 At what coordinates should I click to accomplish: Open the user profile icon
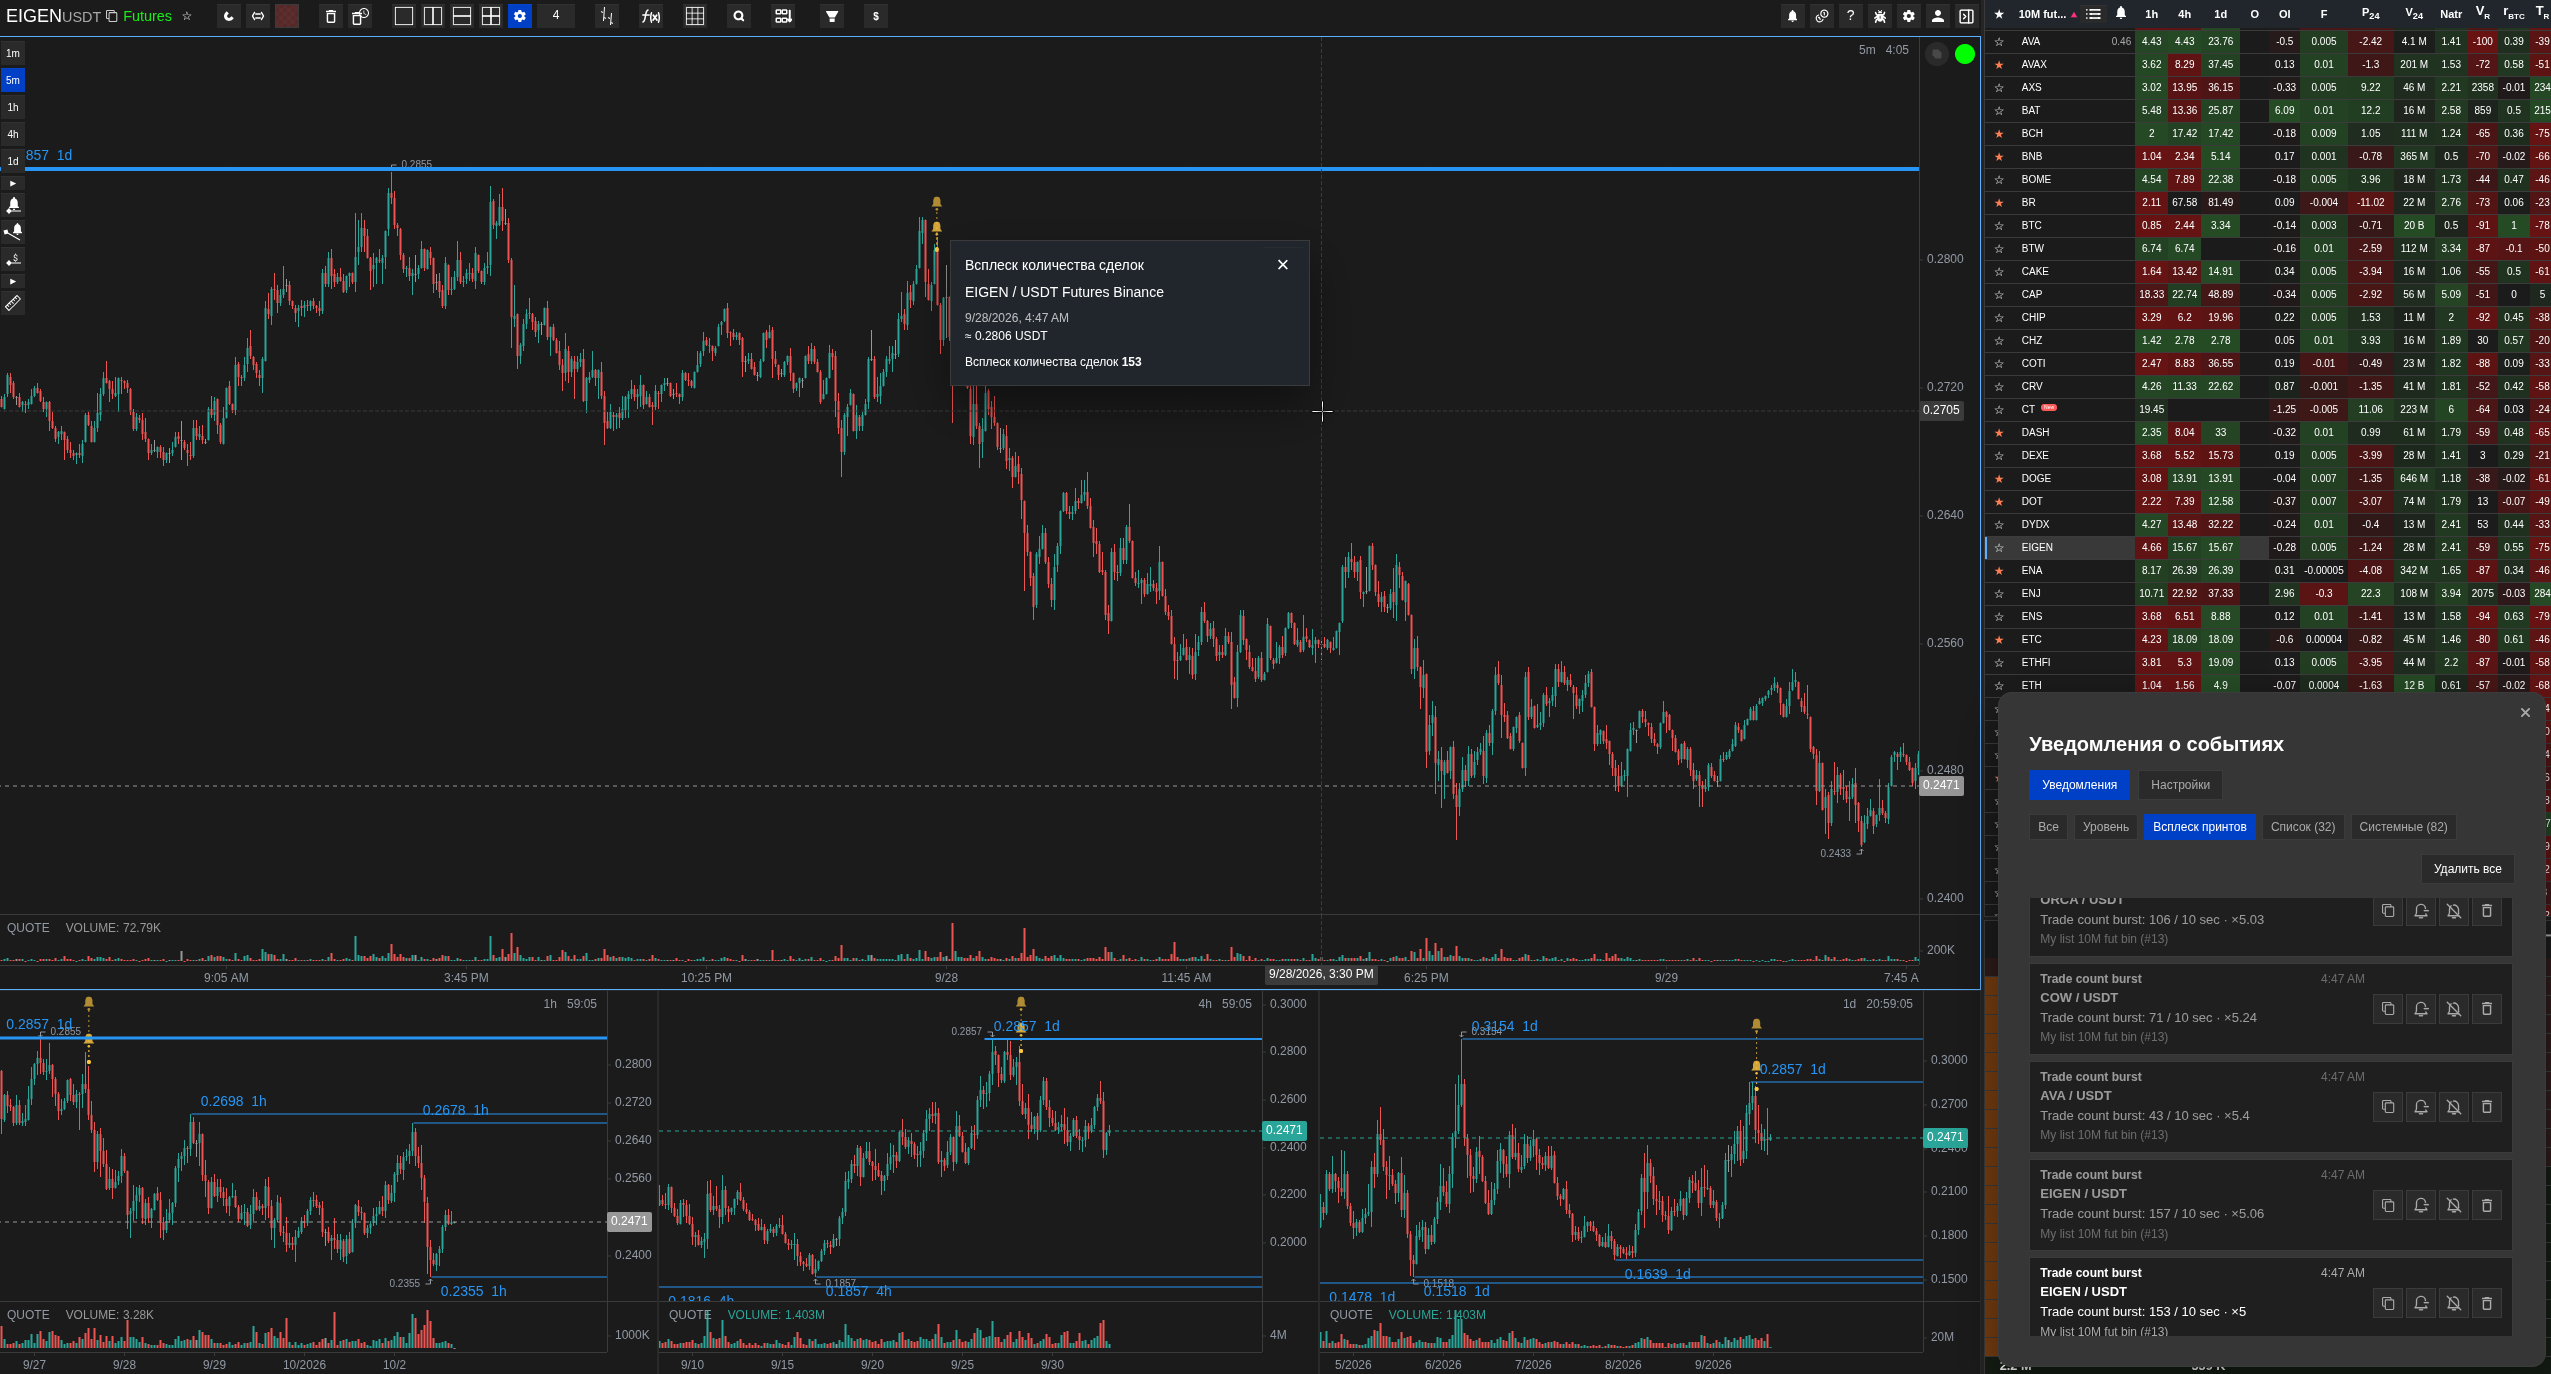[1938, 16]
